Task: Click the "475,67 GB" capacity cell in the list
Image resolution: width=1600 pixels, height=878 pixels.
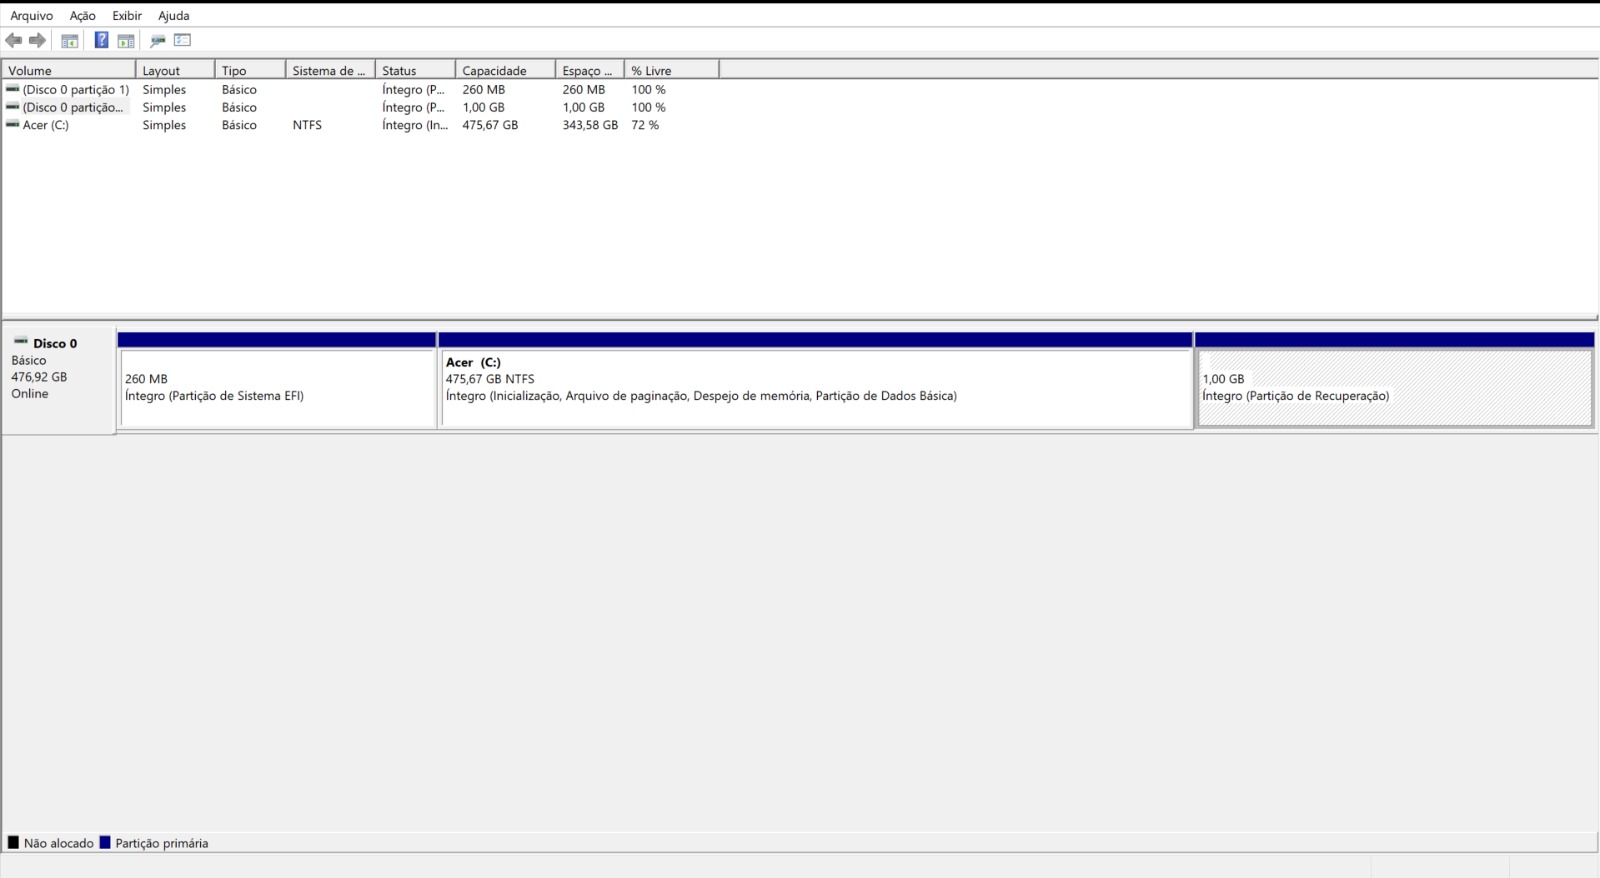Action: tap(490, 125)
